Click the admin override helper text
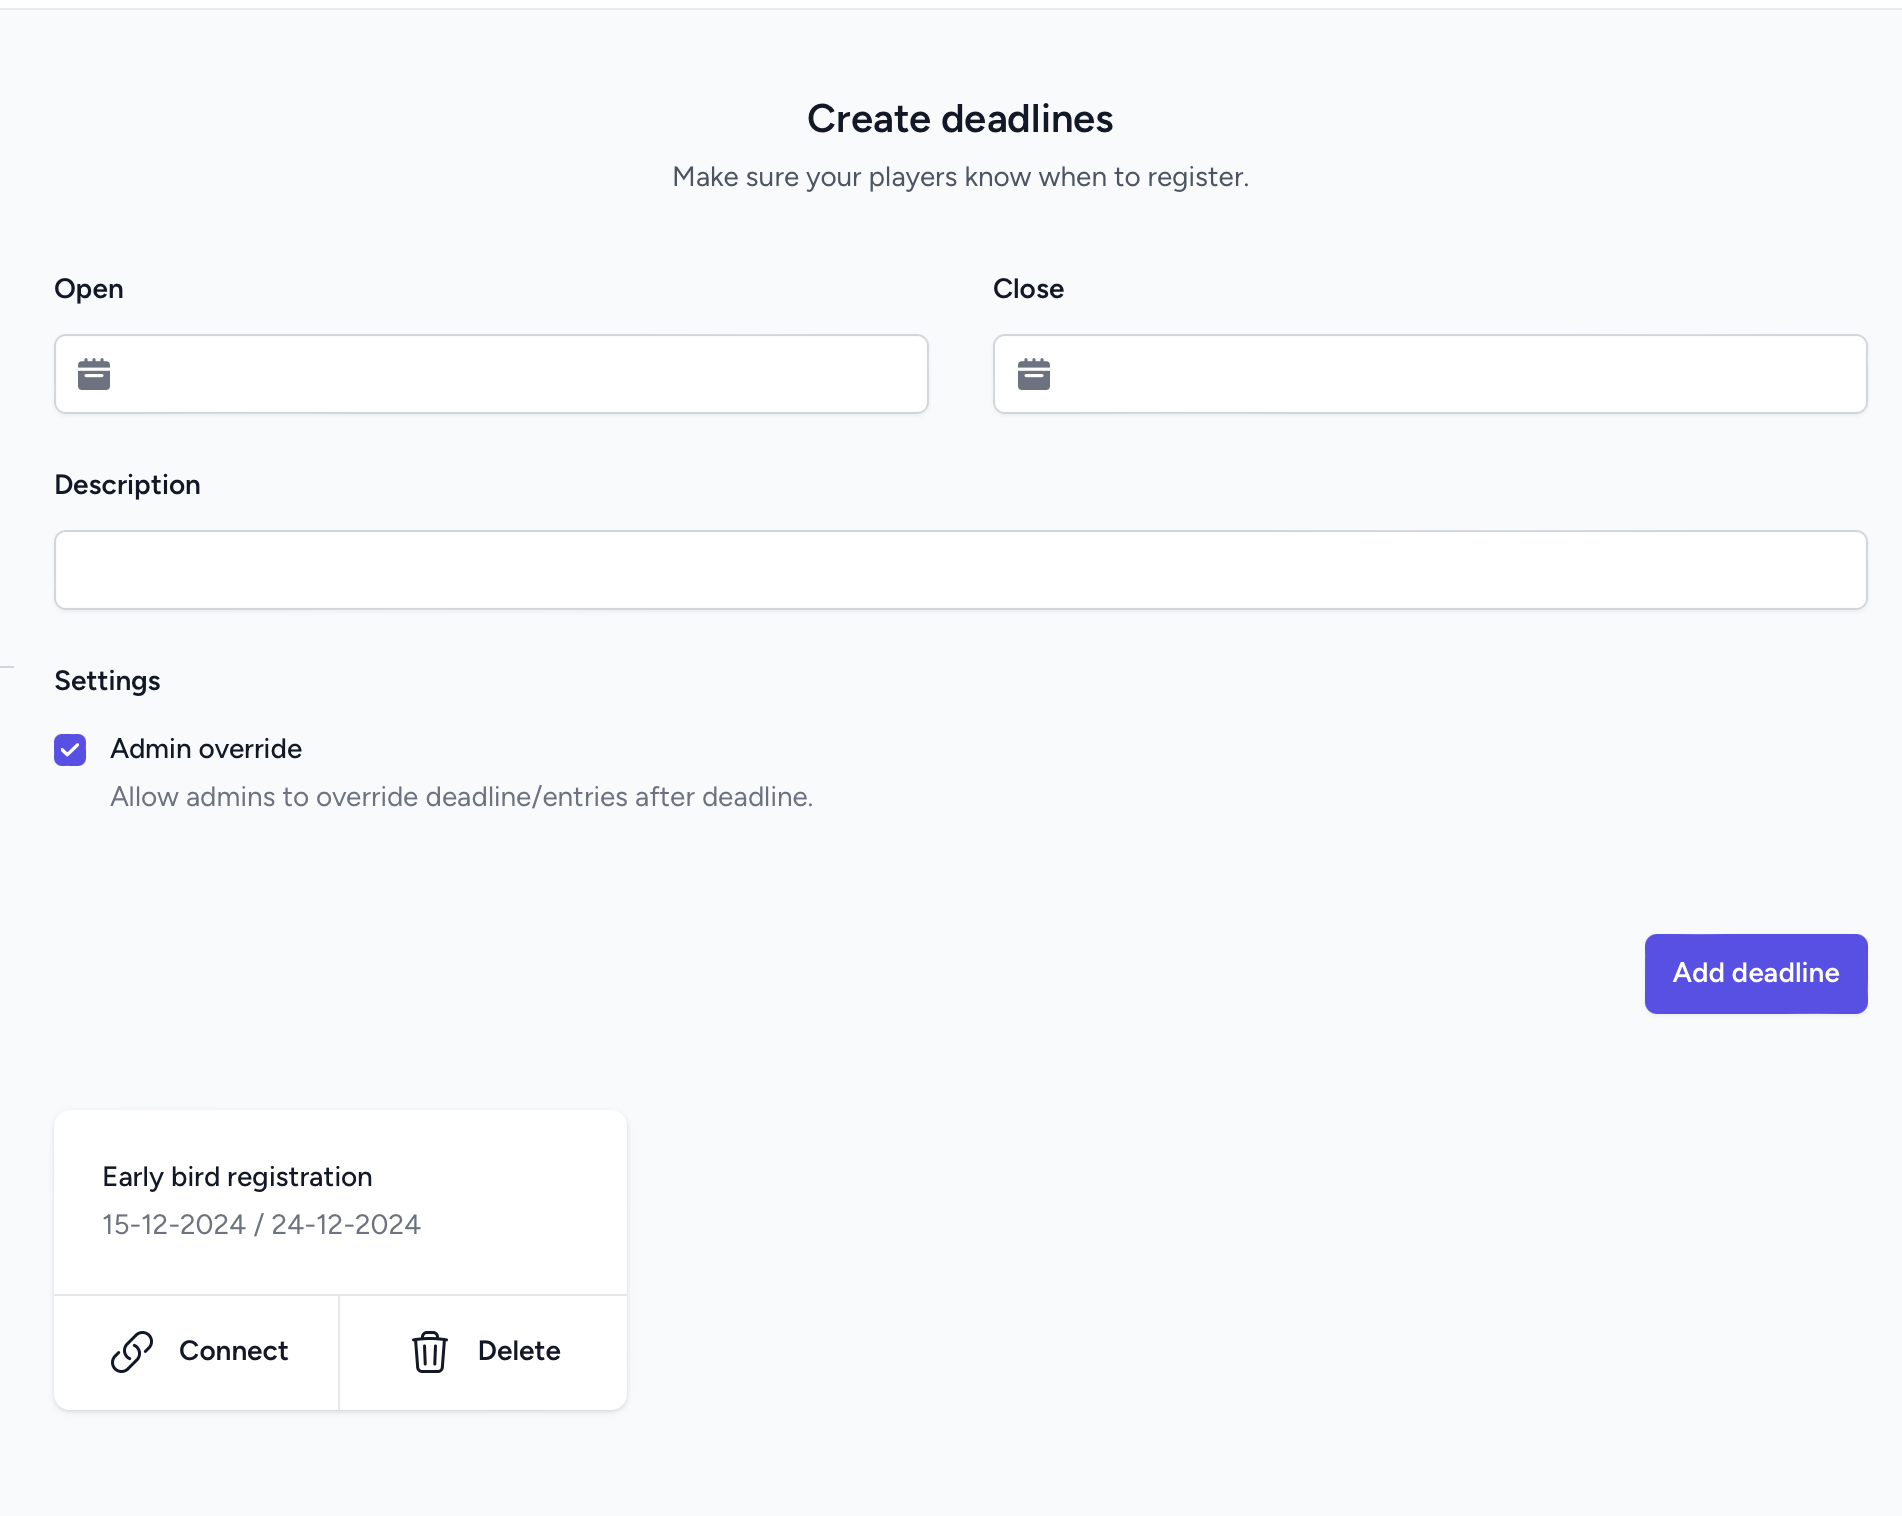Viewport: 1902px width, 1516px height. (461, 797)
